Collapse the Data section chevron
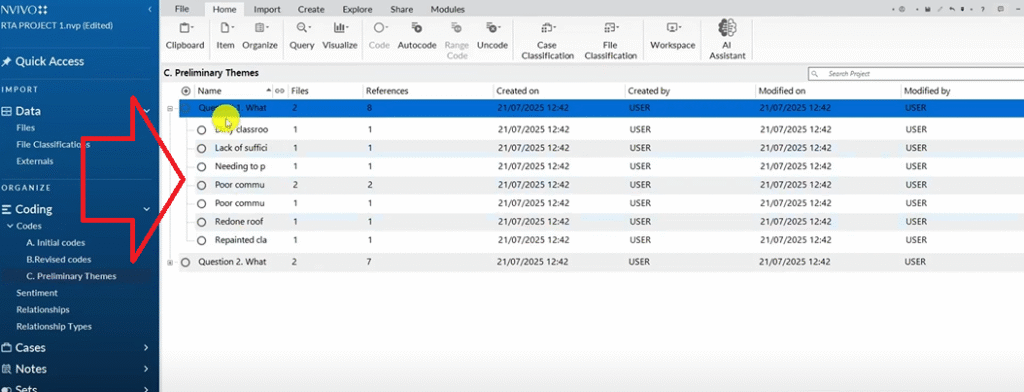 pos(147,111)
